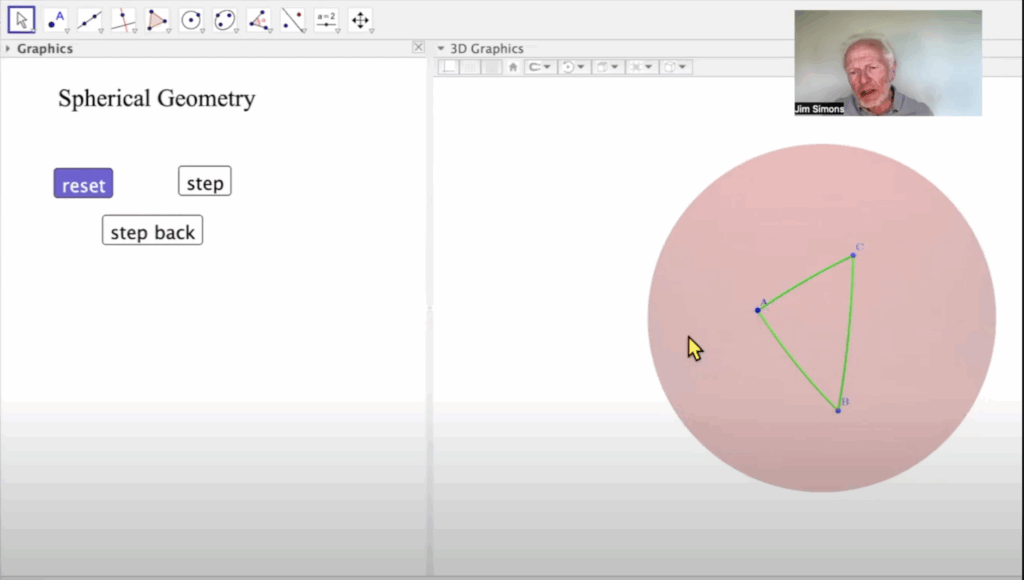Select the Move Graphics View tool
The image size is (1024, 580).
pos(360,19)
